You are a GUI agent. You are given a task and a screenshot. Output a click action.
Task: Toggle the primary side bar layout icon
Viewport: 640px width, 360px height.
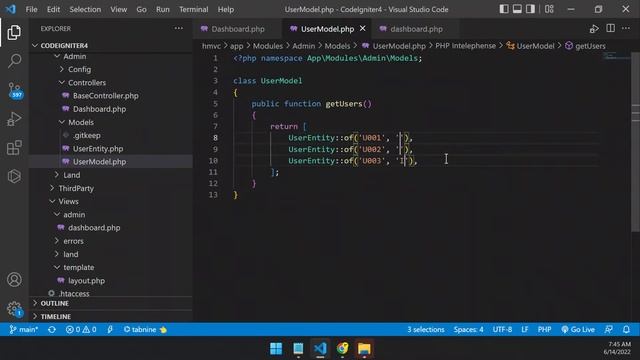[x=504, y=9]
